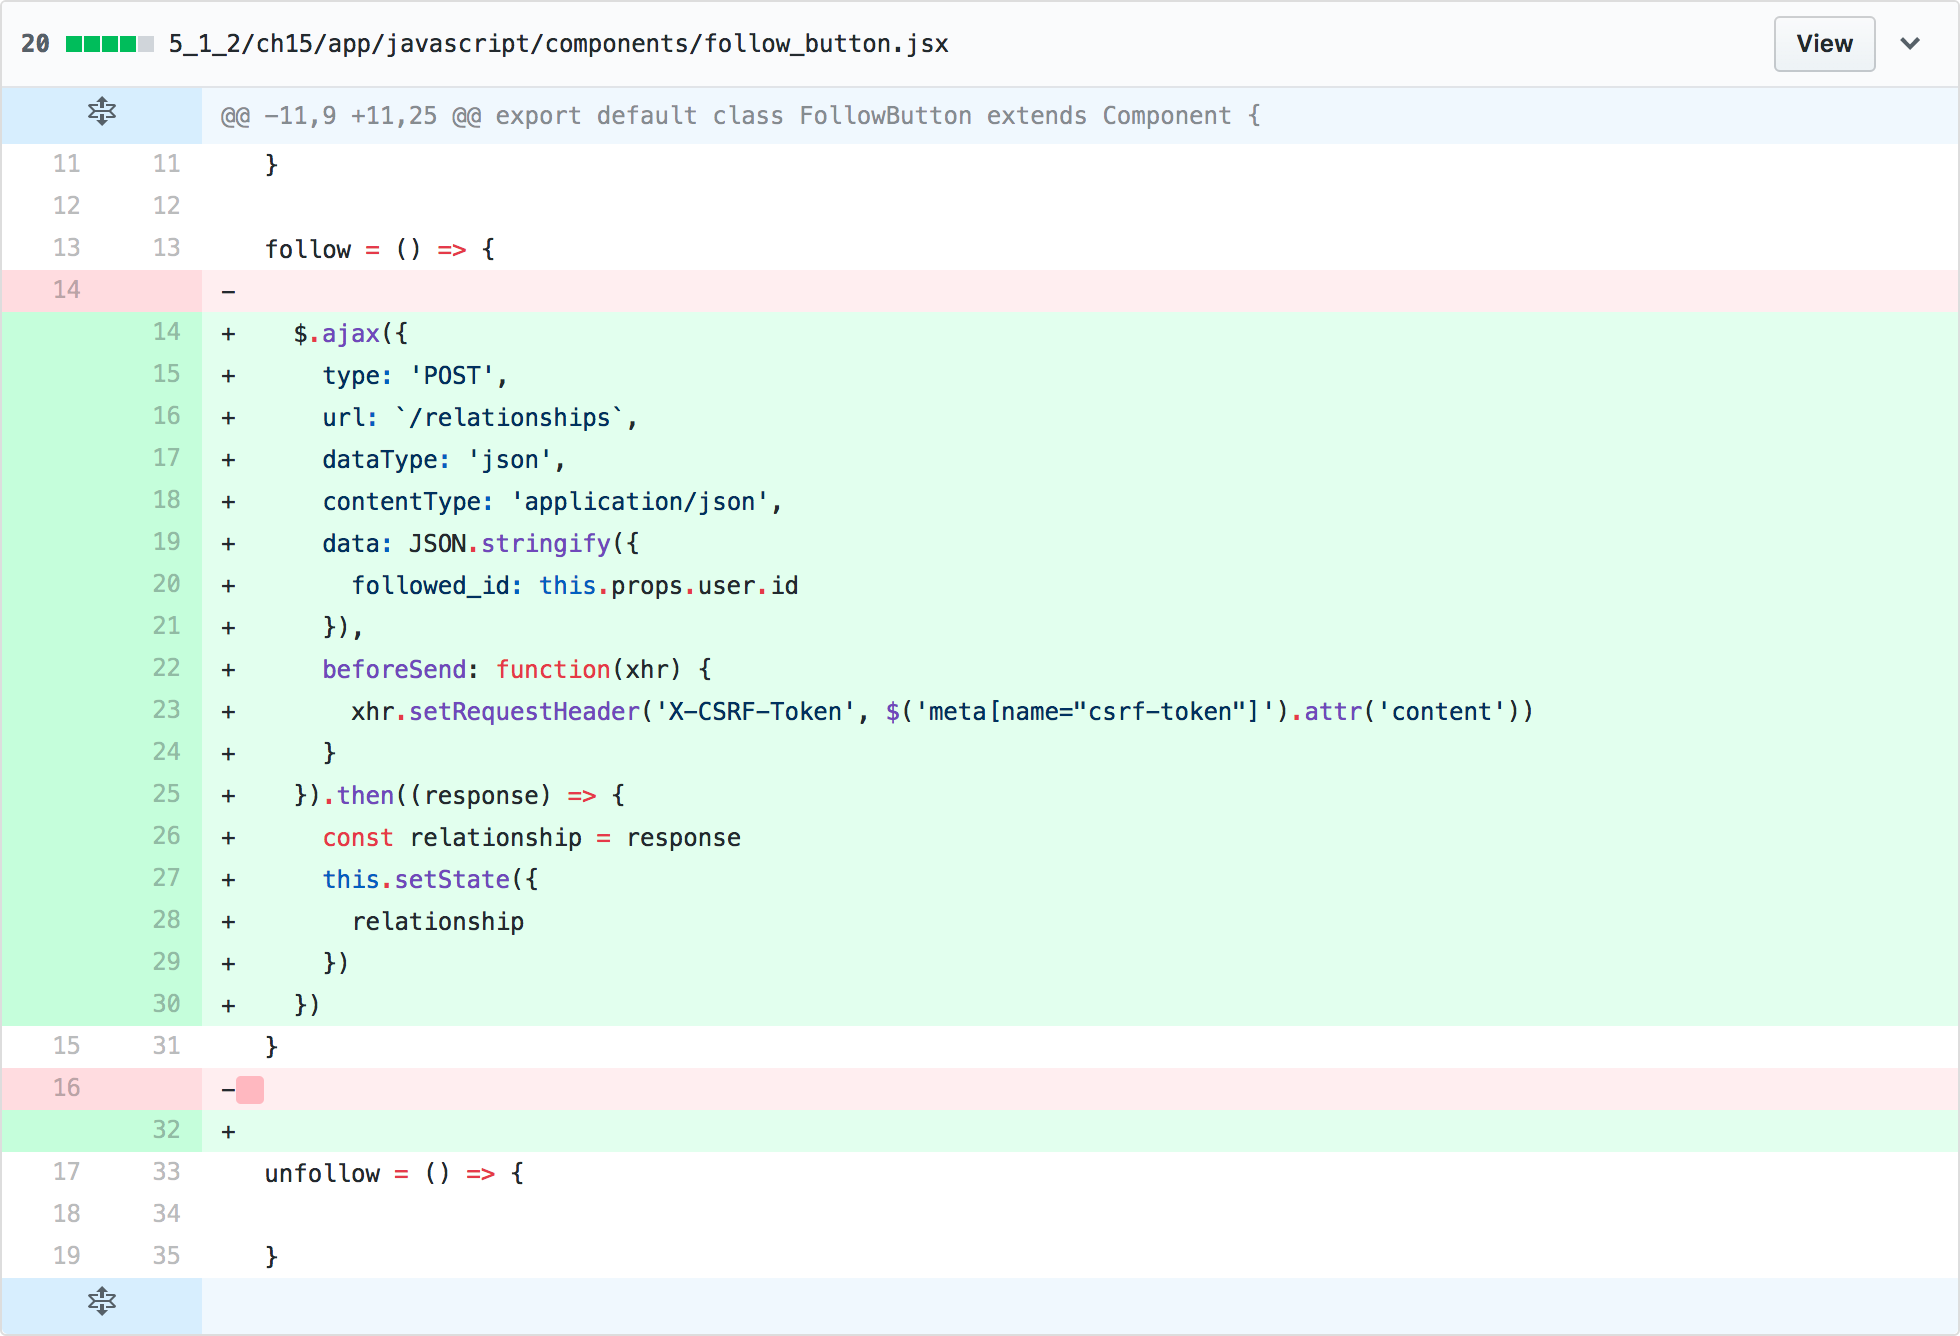Collapse the file diff with the chevron
1960x1336 pixels.
1910,44
